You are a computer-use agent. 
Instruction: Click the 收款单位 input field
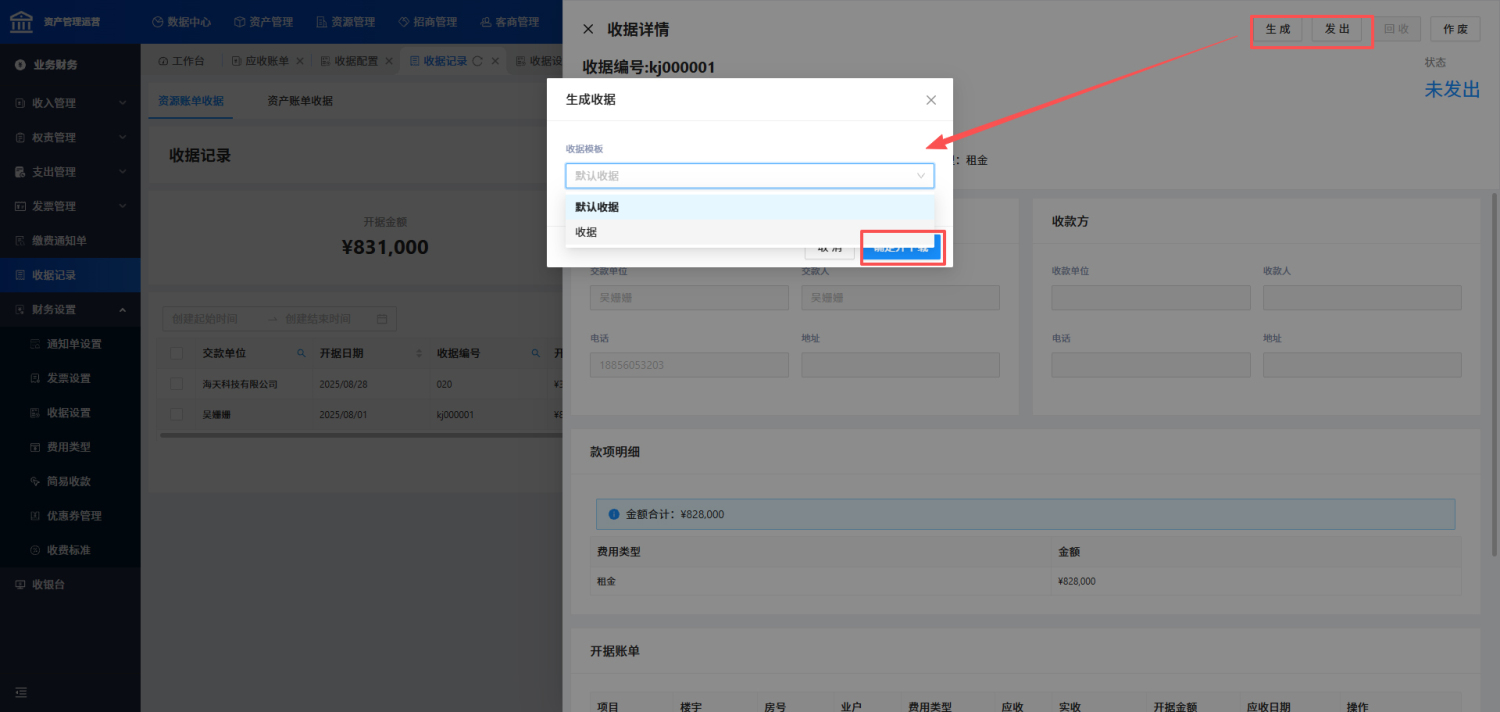click(1150, 298)
